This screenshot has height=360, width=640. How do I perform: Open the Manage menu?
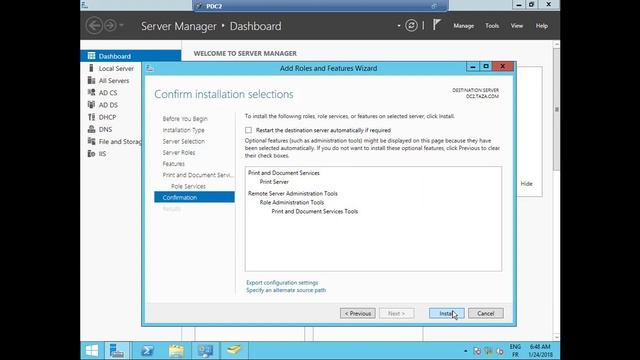pos(464,26)
